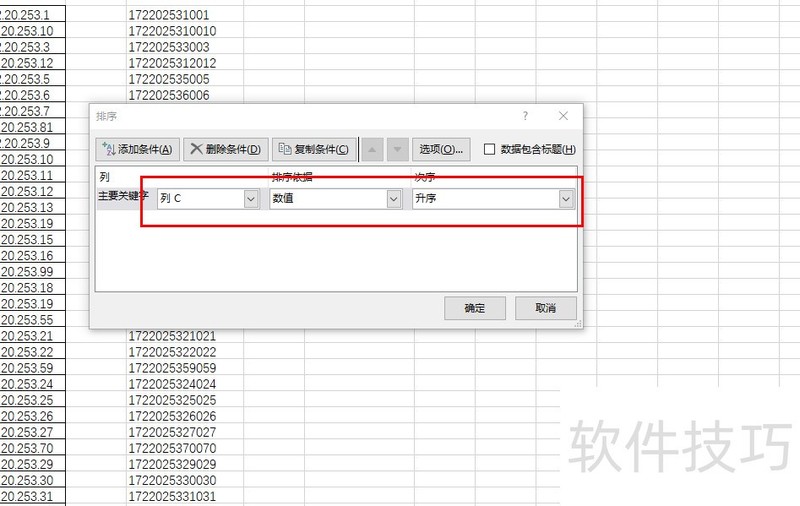Select IP cell ending 20.253.59
800x506 pixels.
(x=33, y=368)
